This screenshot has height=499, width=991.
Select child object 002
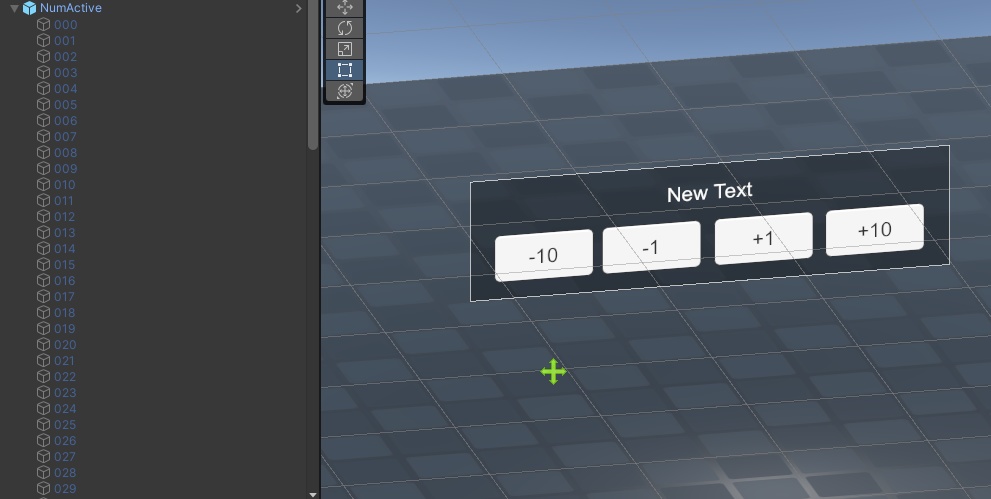point(66,57)
